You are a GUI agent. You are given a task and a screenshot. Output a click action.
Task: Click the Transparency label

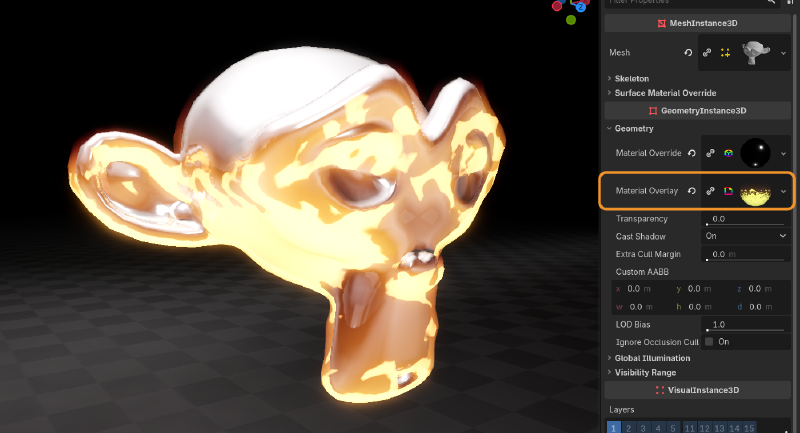(x=641, y=219)
